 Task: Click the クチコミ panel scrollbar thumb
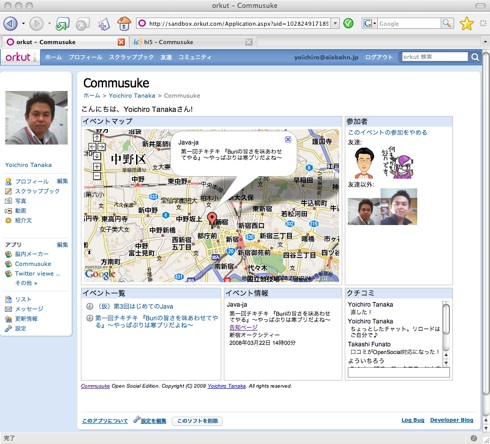pyautogui.click(x=446, y=319)
